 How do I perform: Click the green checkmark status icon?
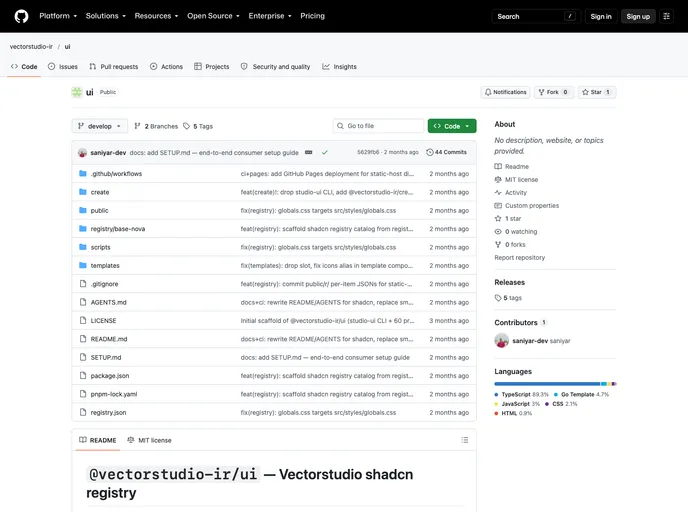[325, 152]
